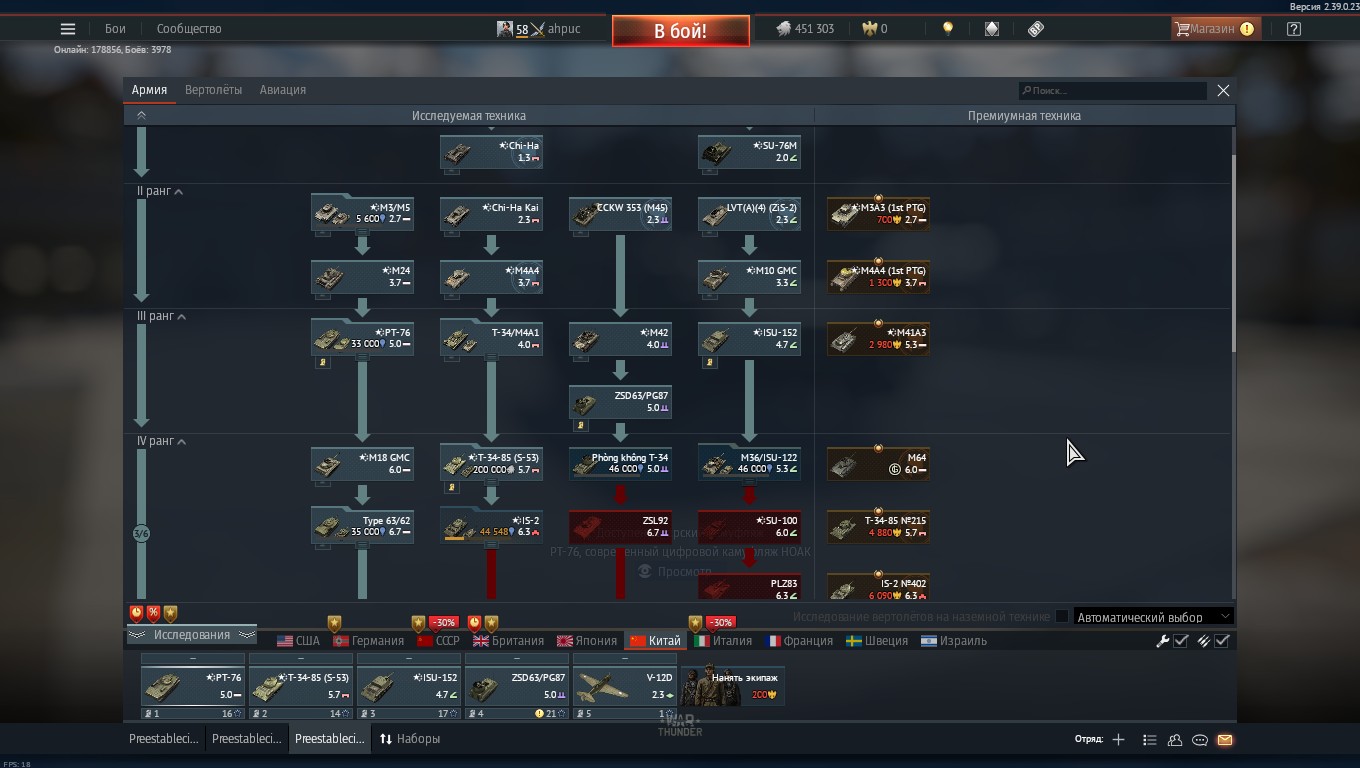The height and width of the screenshot is (768, 1360).
Task: Click the triple slash icon beside checkboxes
Action: point(1204,641)
